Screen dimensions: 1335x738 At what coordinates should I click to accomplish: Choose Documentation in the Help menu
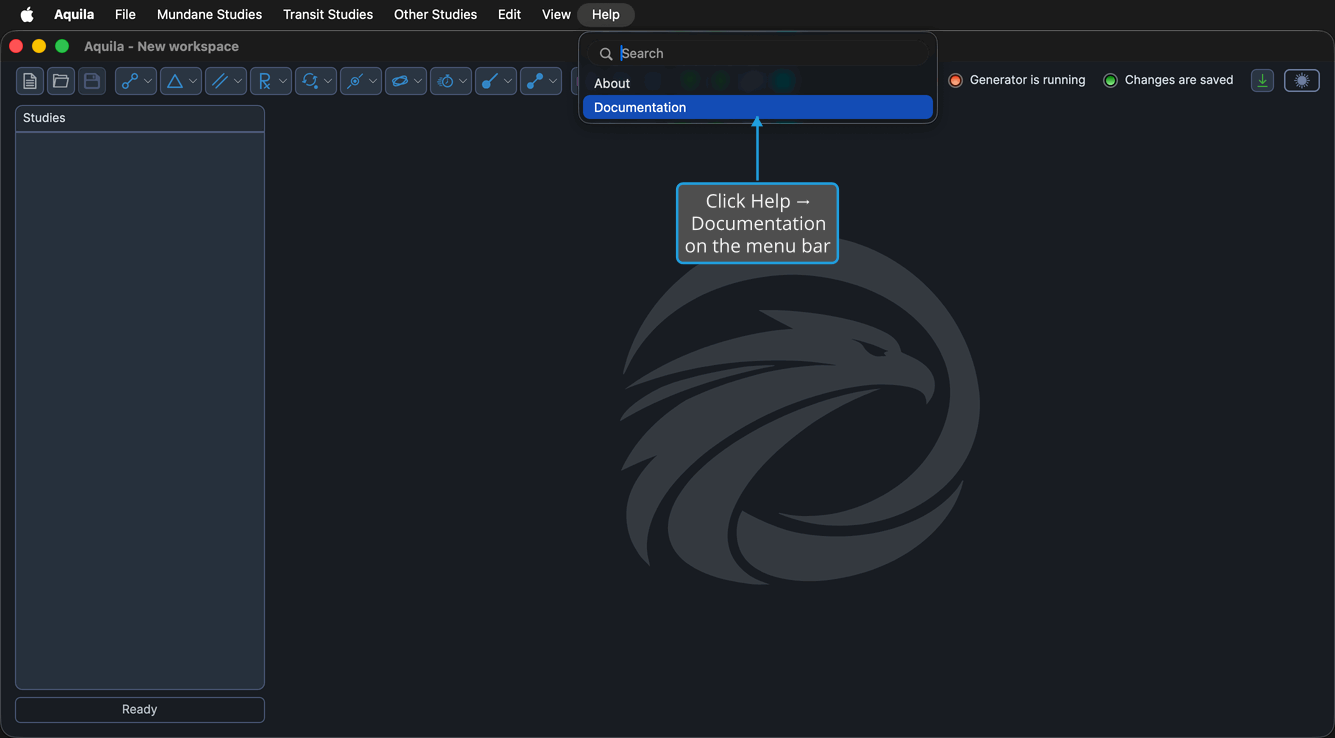click(758, 107)
